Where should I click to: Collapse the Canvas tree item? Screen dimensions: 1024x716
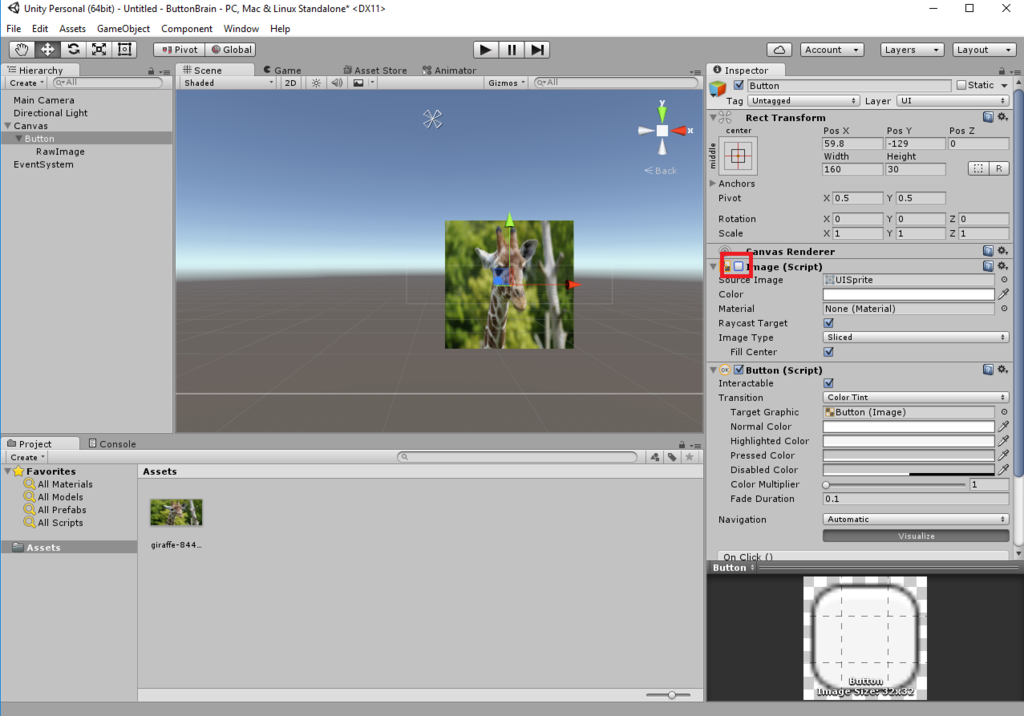(x=8, y=125)
